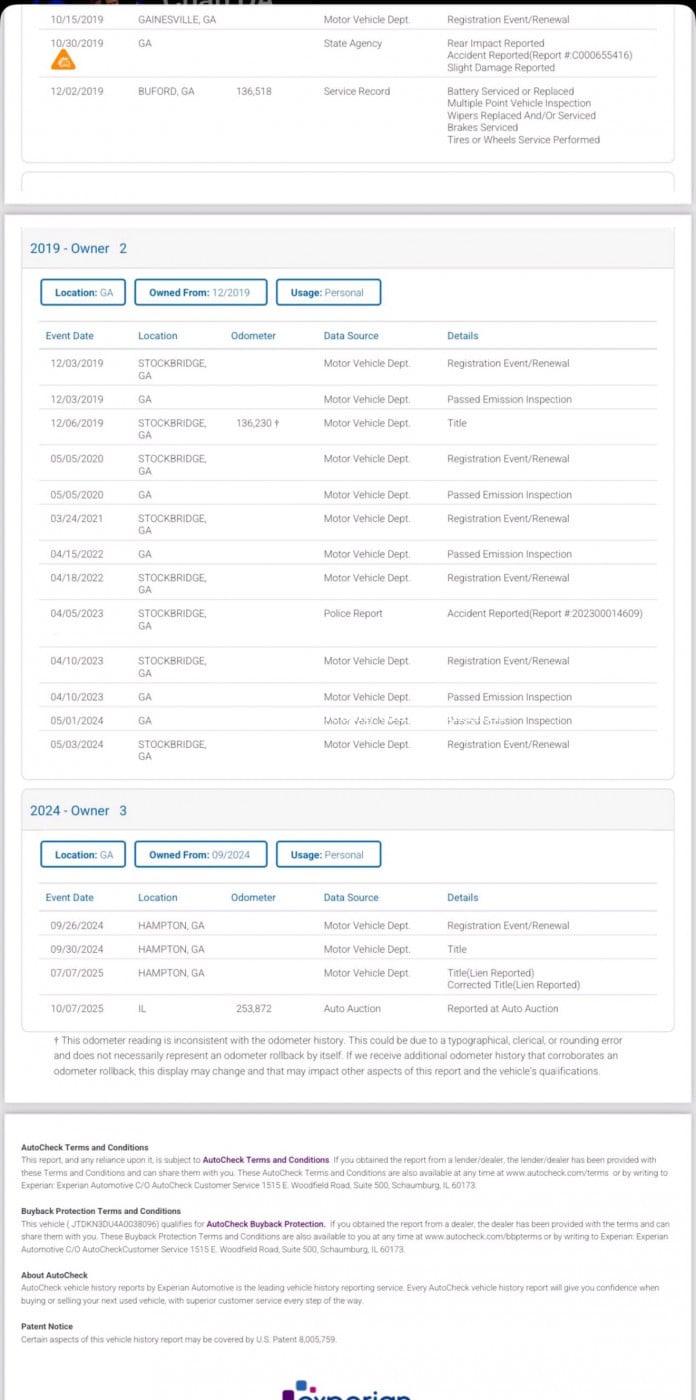The height and width of the screenshot is (1400, 696).
Task: Click the flagged 136,230 odometer reading
Action: [257, 423]
